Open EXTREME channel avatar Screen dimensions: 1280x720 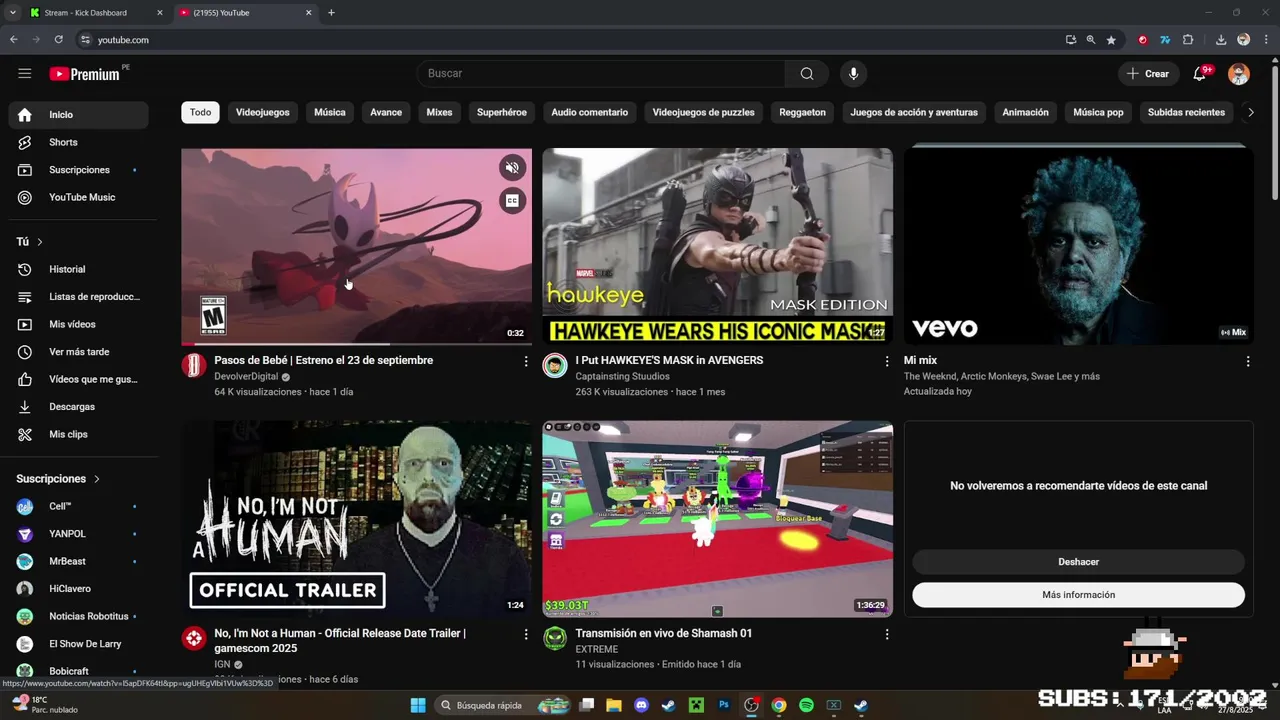click(x=555, y=638)
